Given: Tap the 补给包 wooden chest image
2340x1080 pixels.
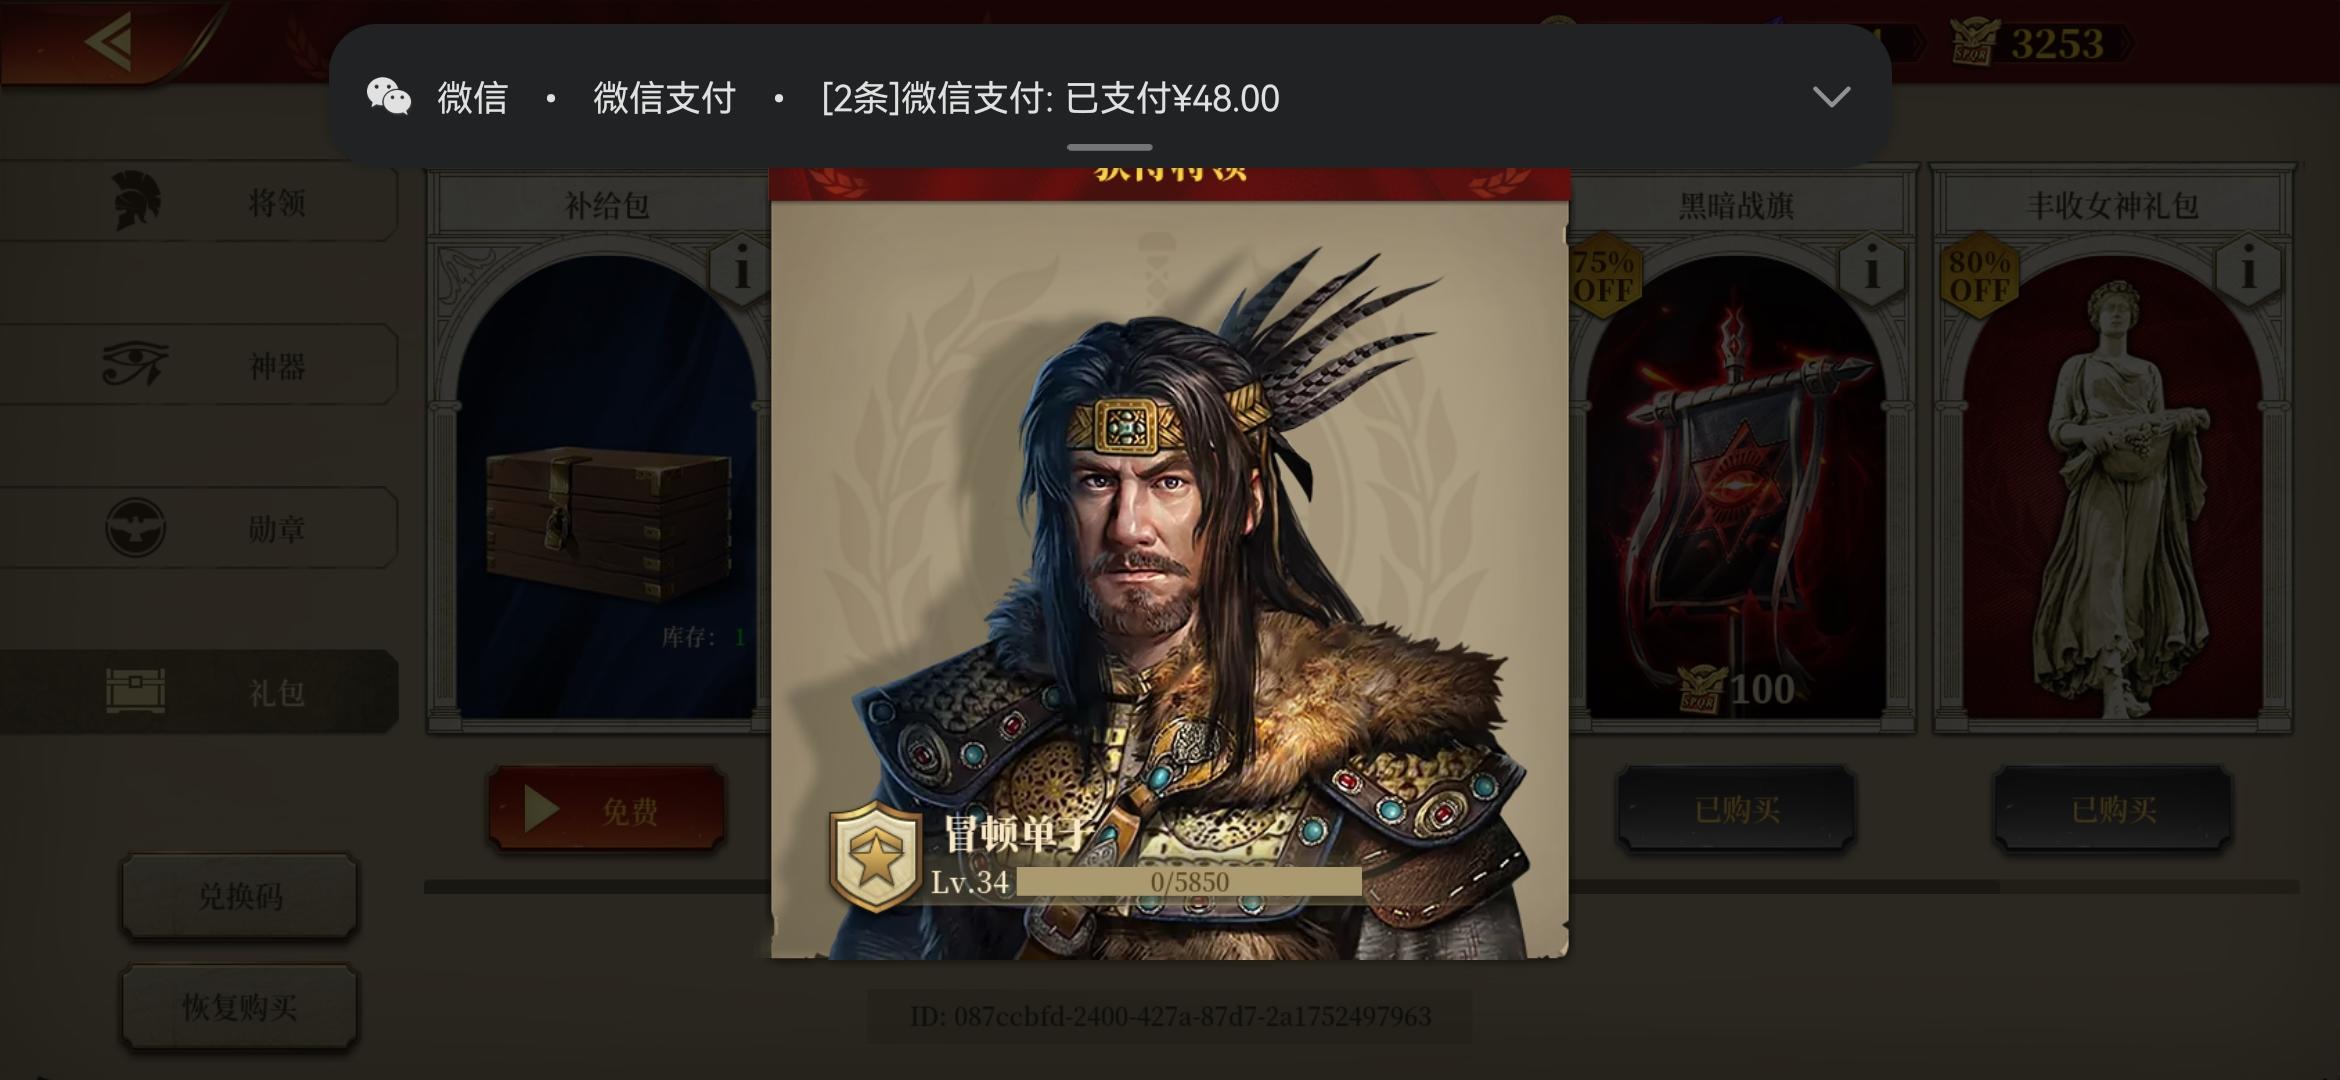Looking at the screenshot, I should click(x=608, y=523).
